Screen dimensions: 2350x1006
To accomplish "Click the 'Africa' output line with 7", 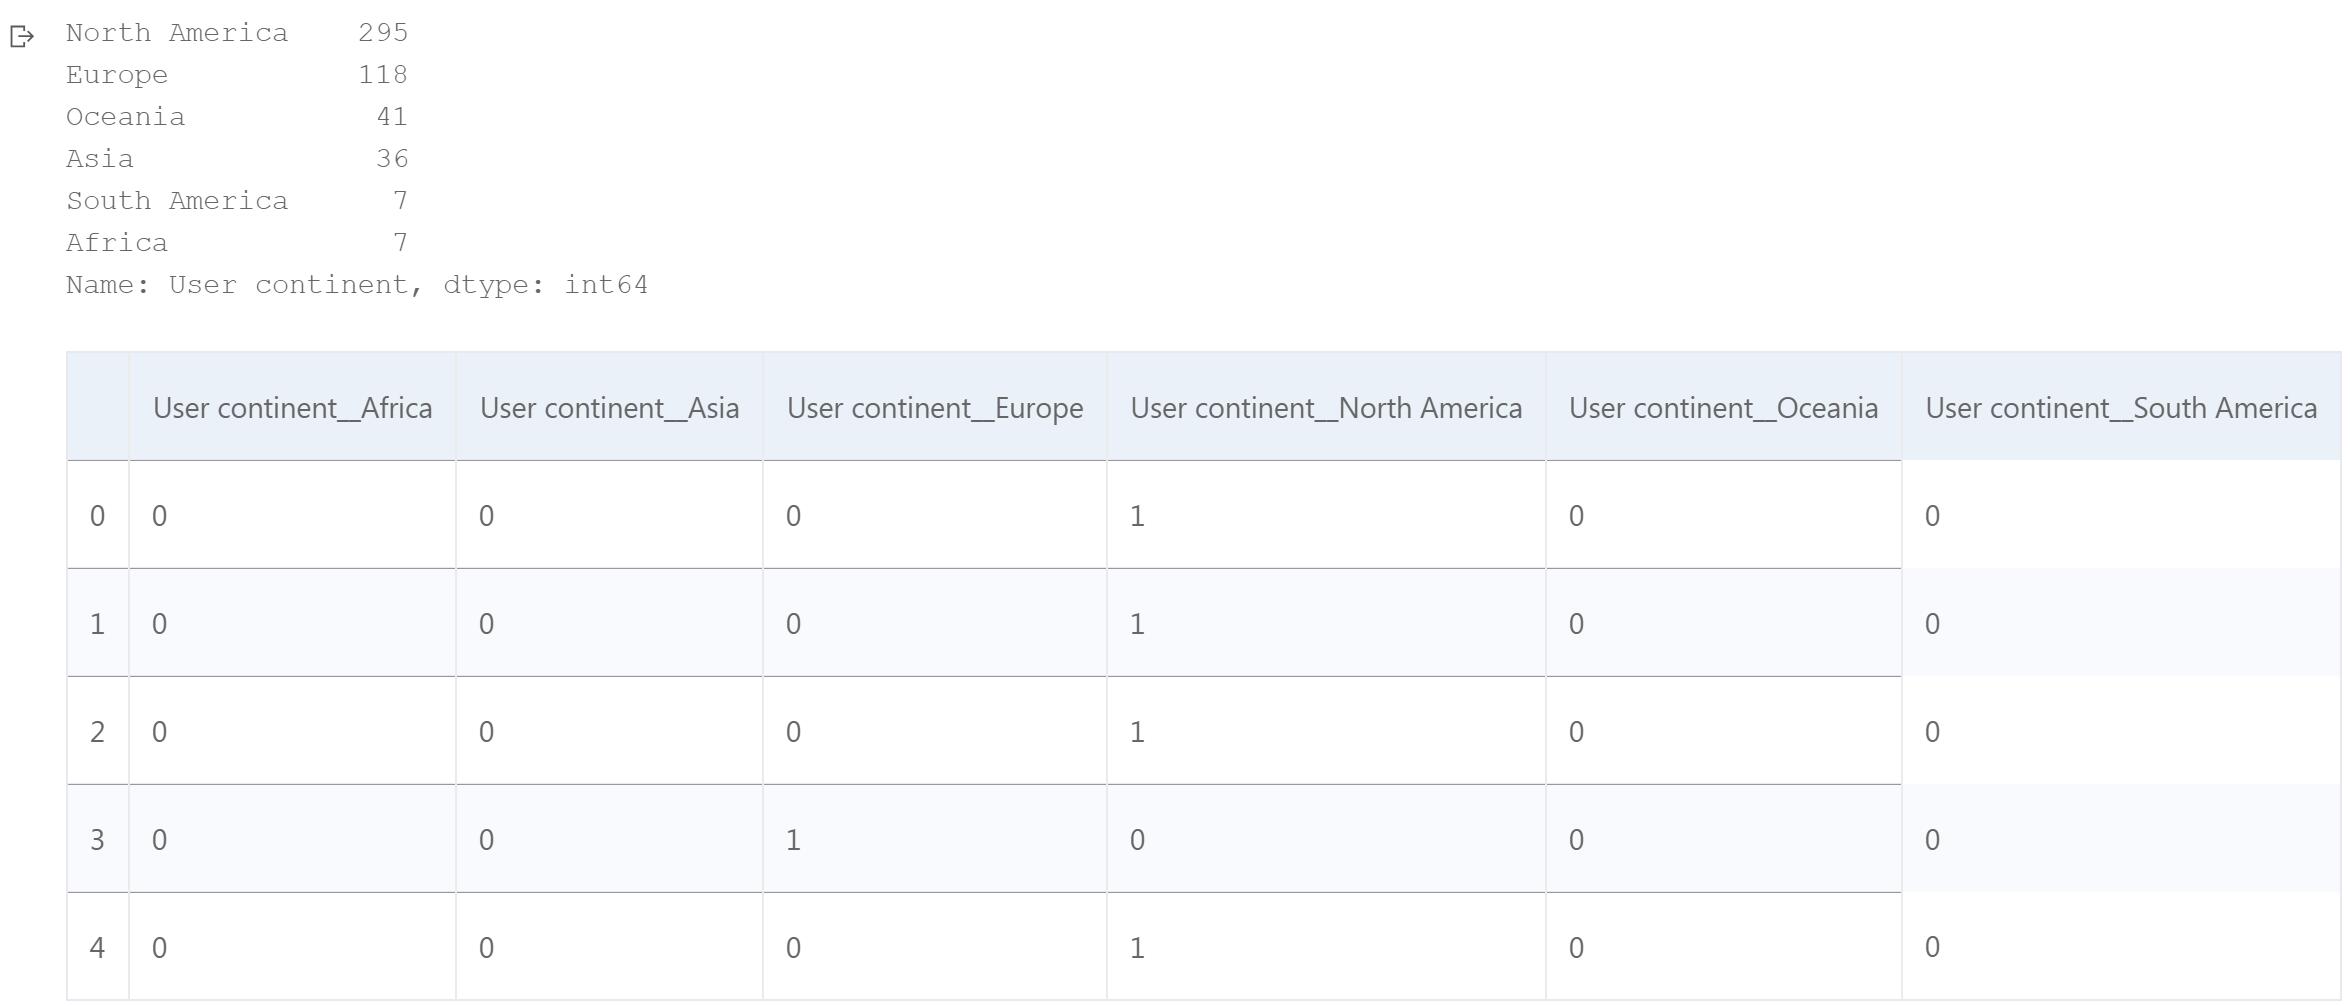I will 237,243.
